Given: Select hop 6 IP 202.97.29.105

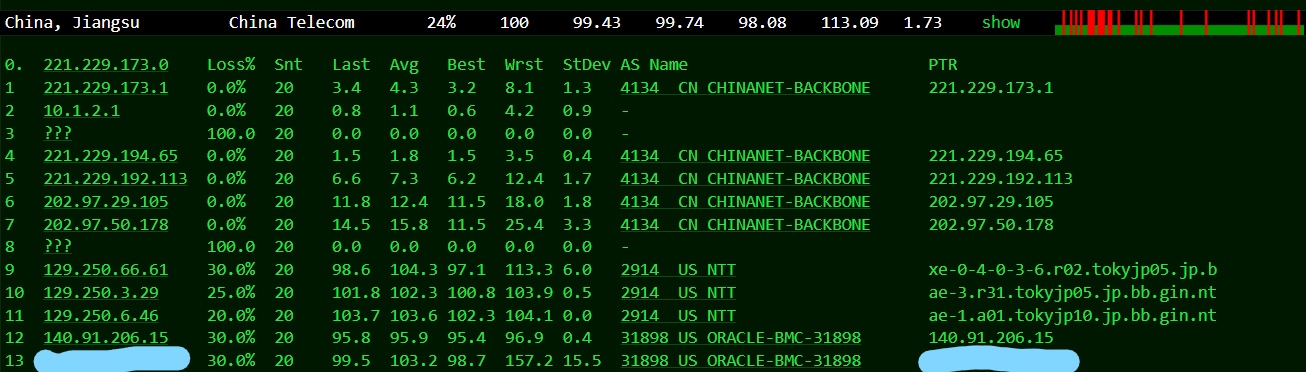Looking at the screenshot, I should (x=106, y=202).
